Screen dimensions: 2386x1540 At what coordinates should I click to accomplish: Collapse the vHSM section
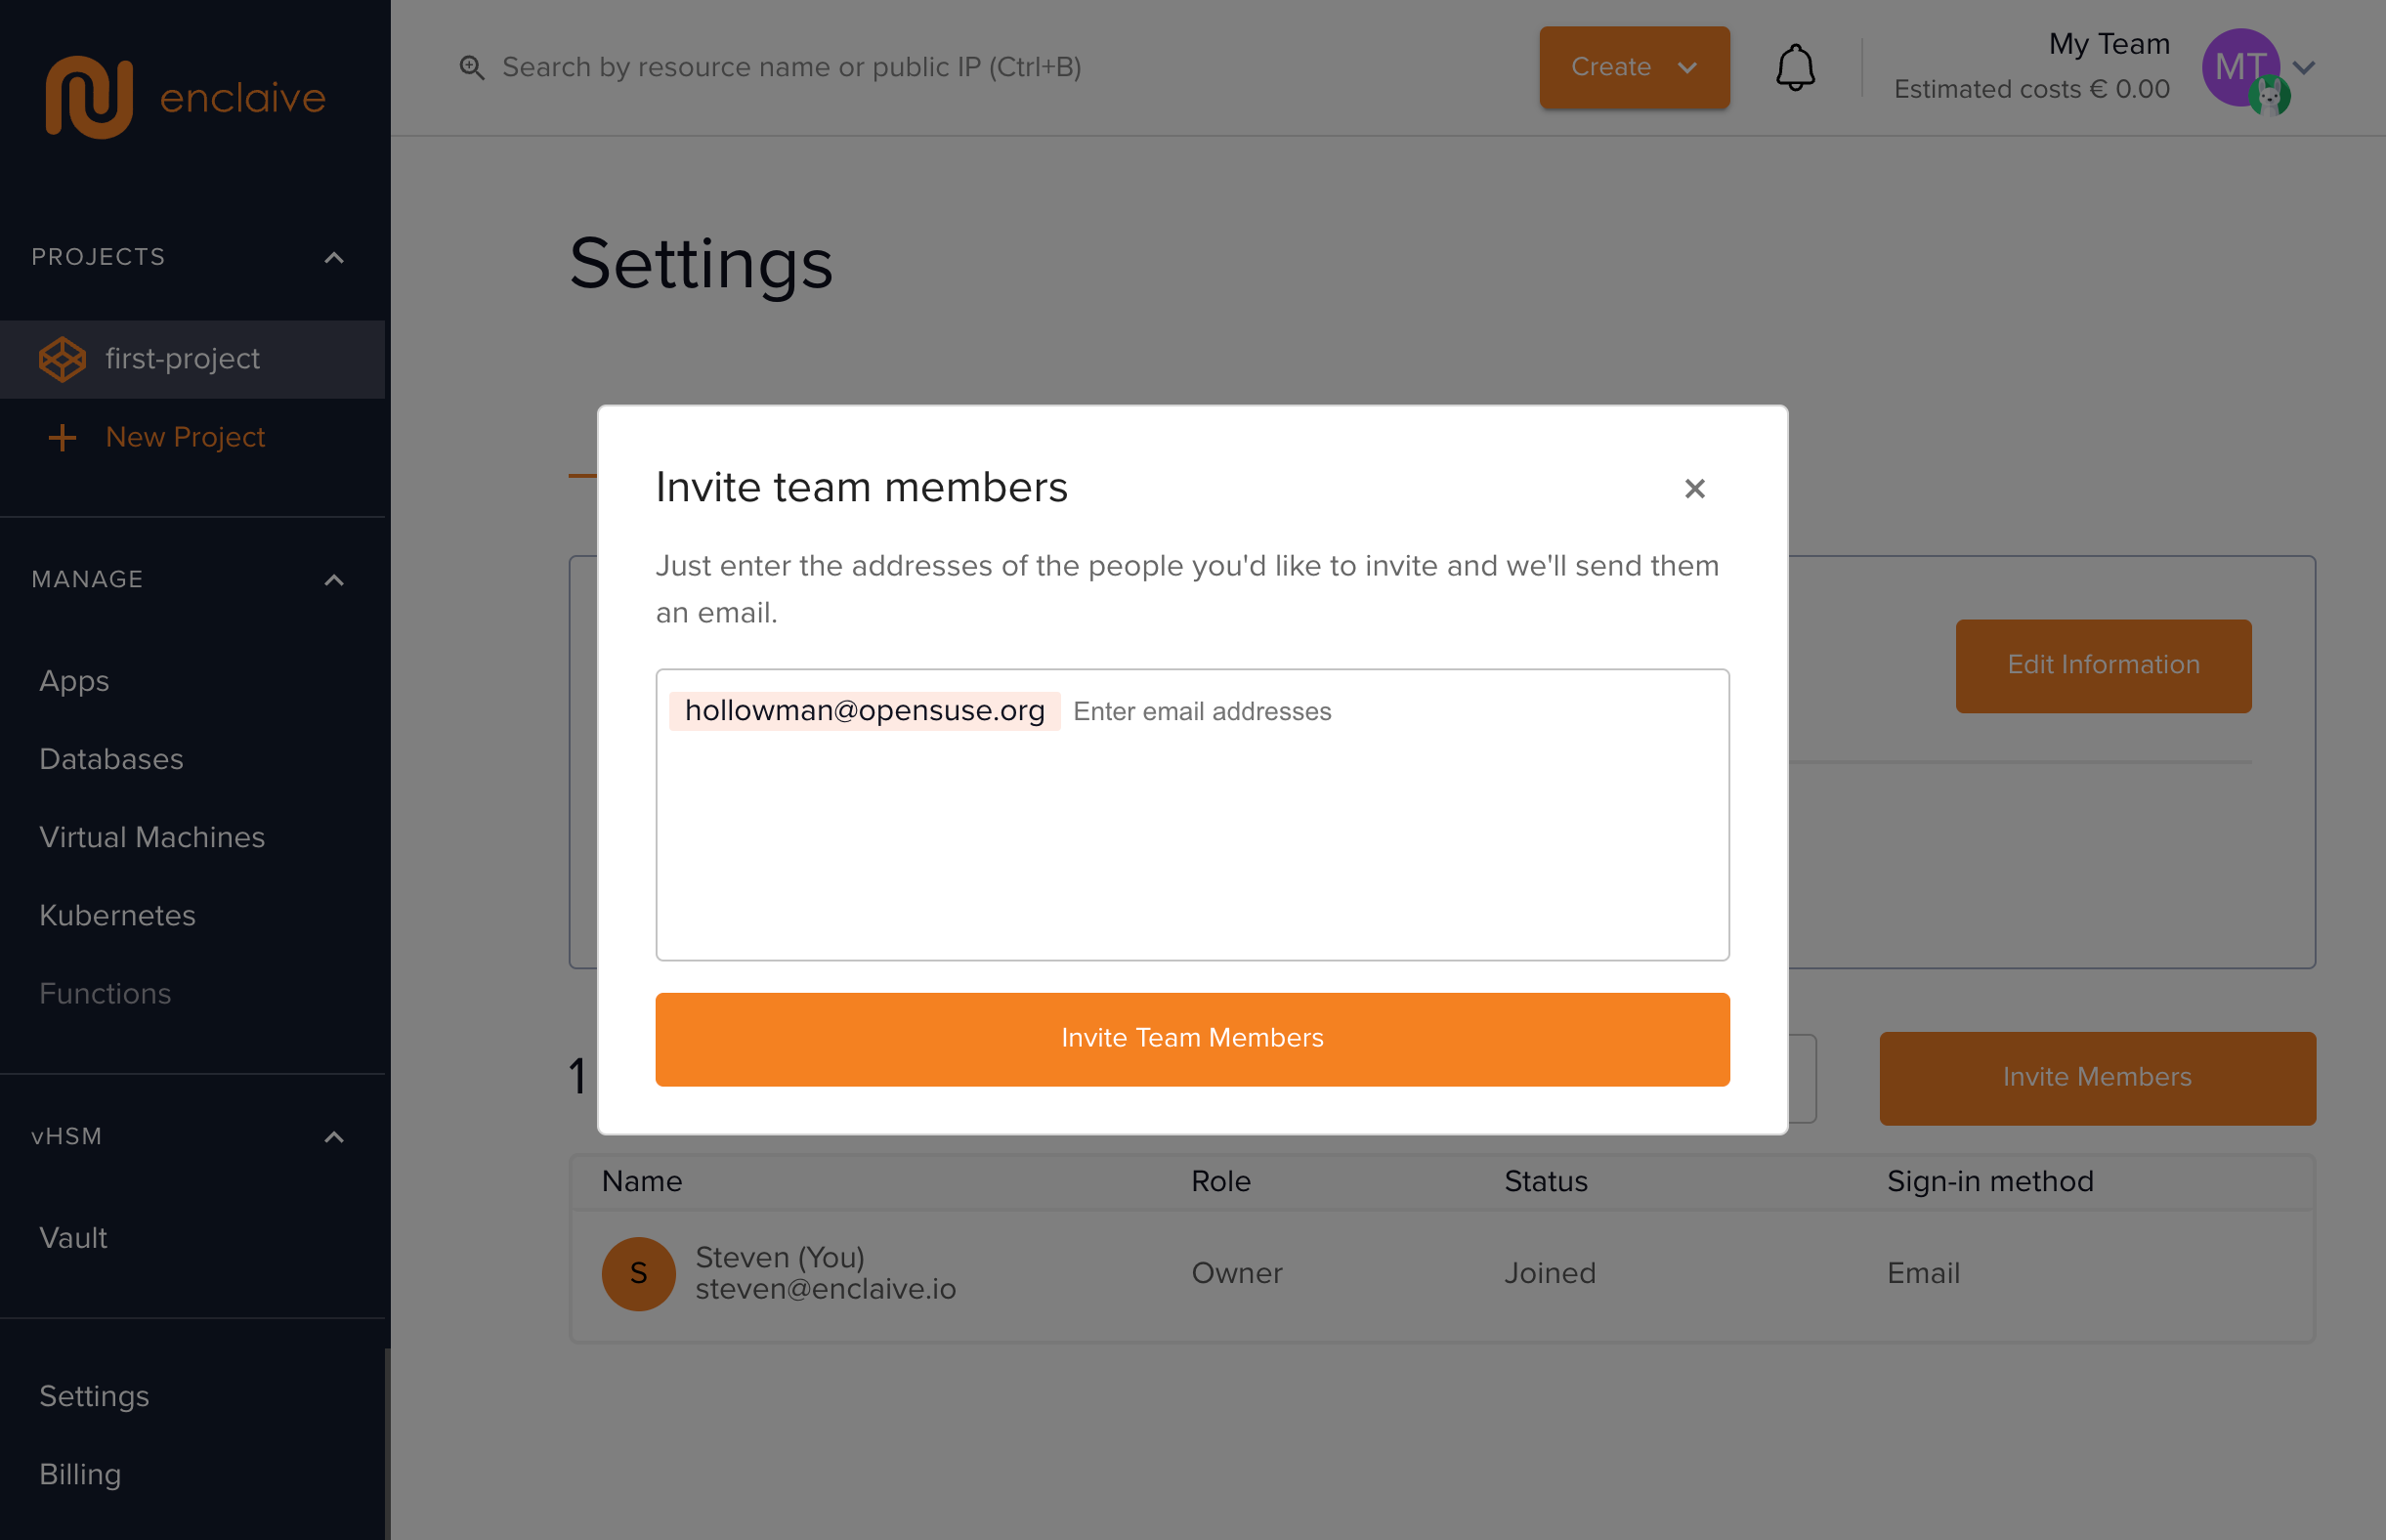tap(334, 1137)
